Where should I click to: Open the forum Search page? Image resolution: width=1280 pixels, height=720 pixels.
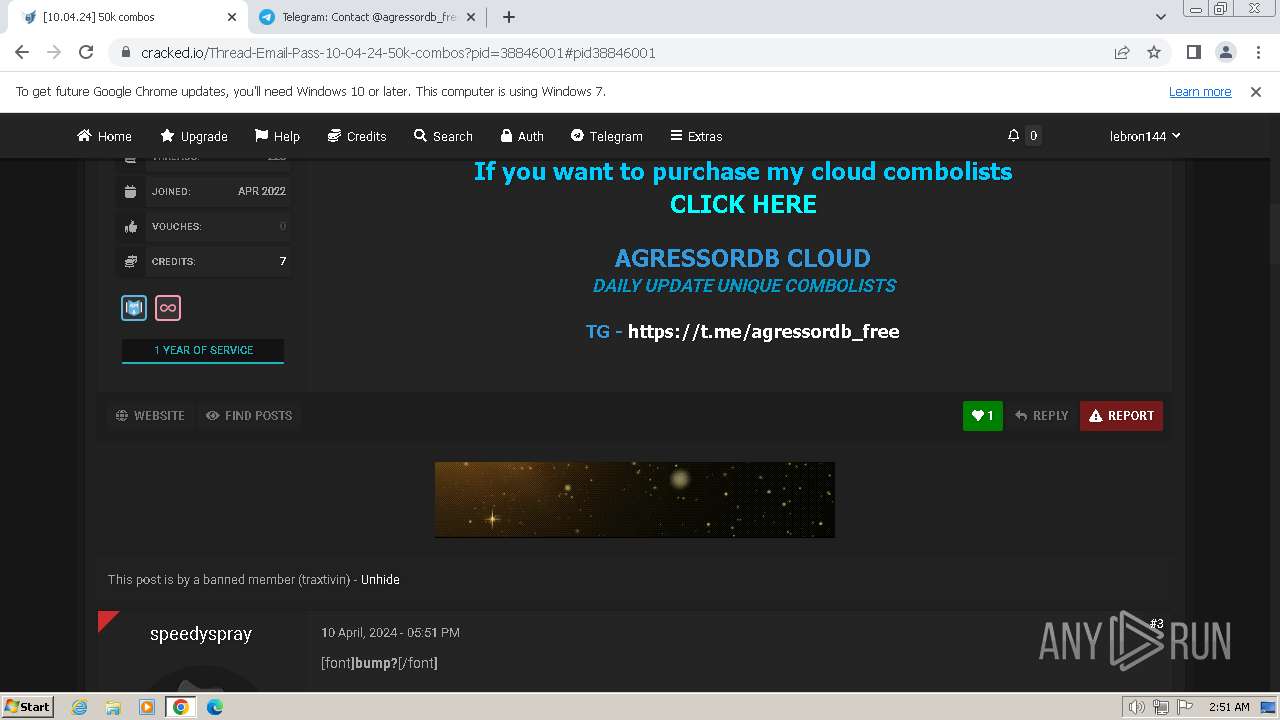point(443,136)
